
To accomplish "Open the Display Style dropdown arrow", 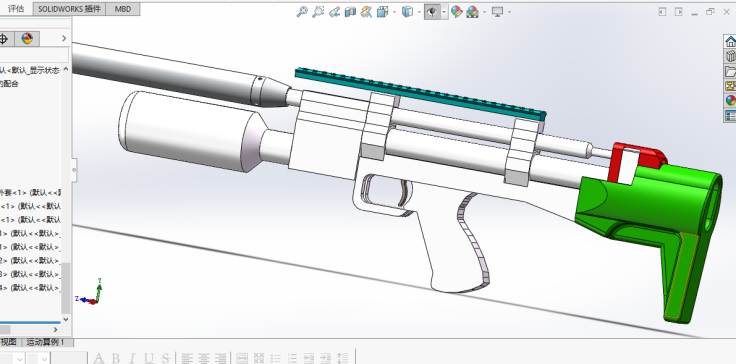I will click(419, 12).
